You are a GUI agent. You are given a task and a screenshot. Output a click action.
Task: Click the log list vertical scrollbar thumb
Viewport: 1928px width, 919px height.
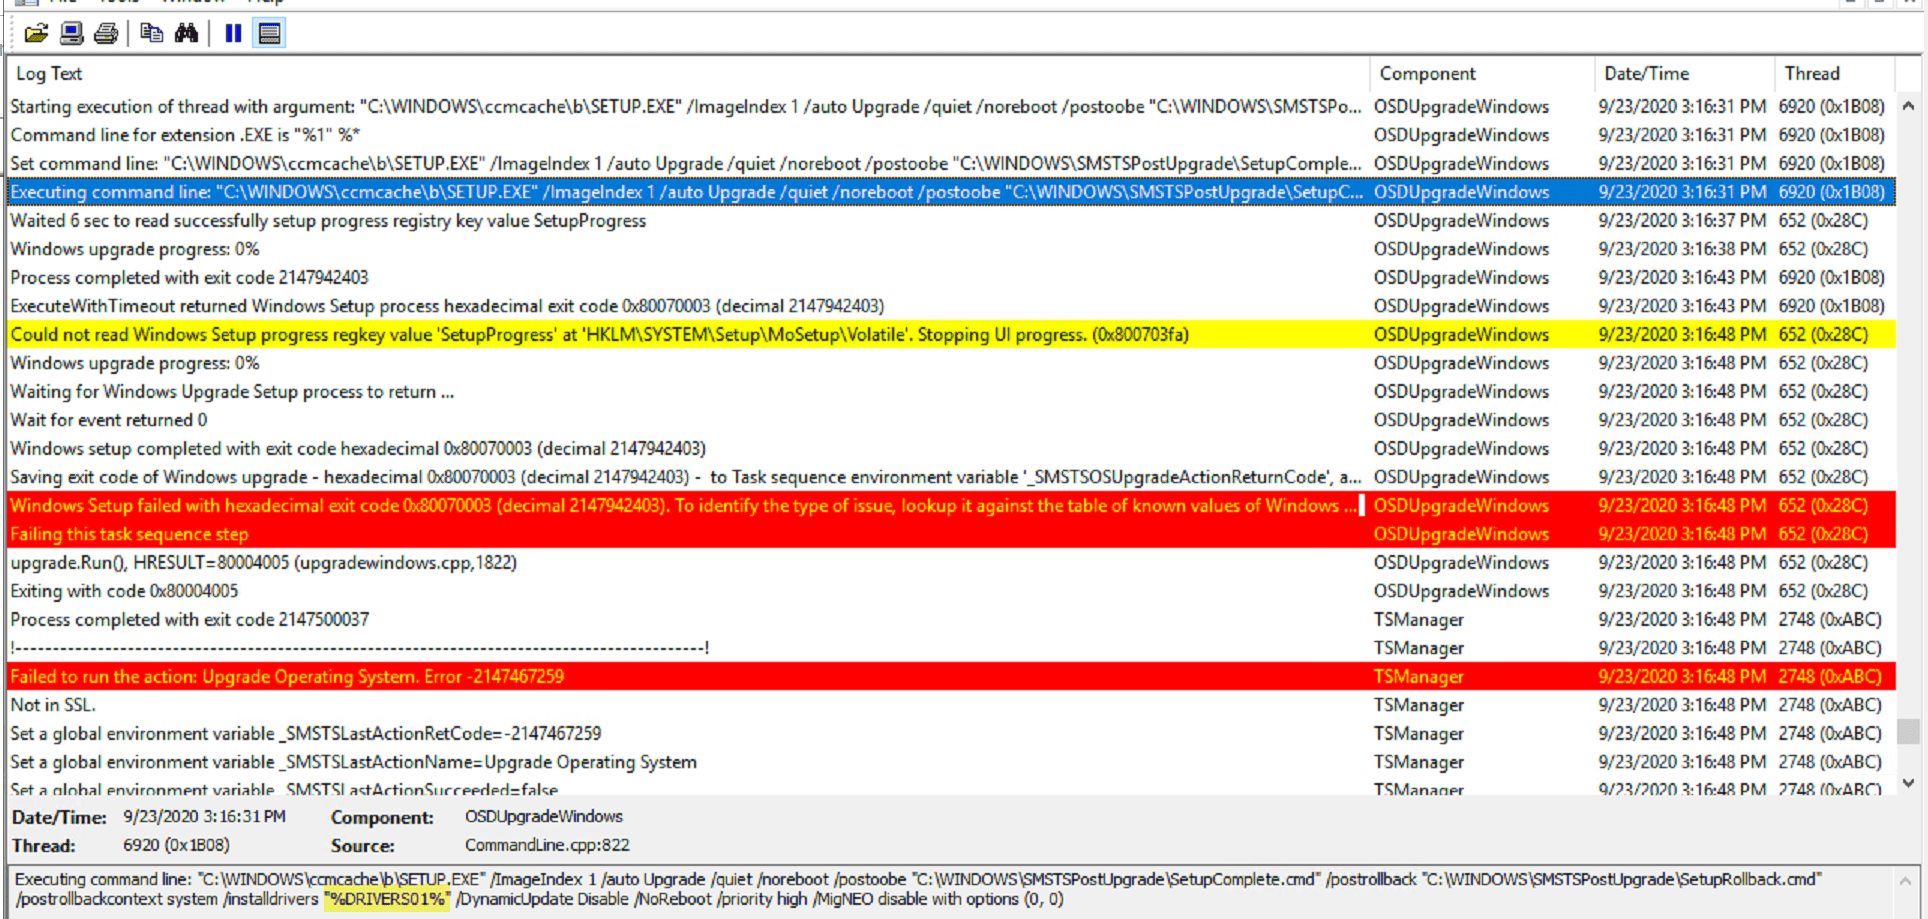[1908, 732]
